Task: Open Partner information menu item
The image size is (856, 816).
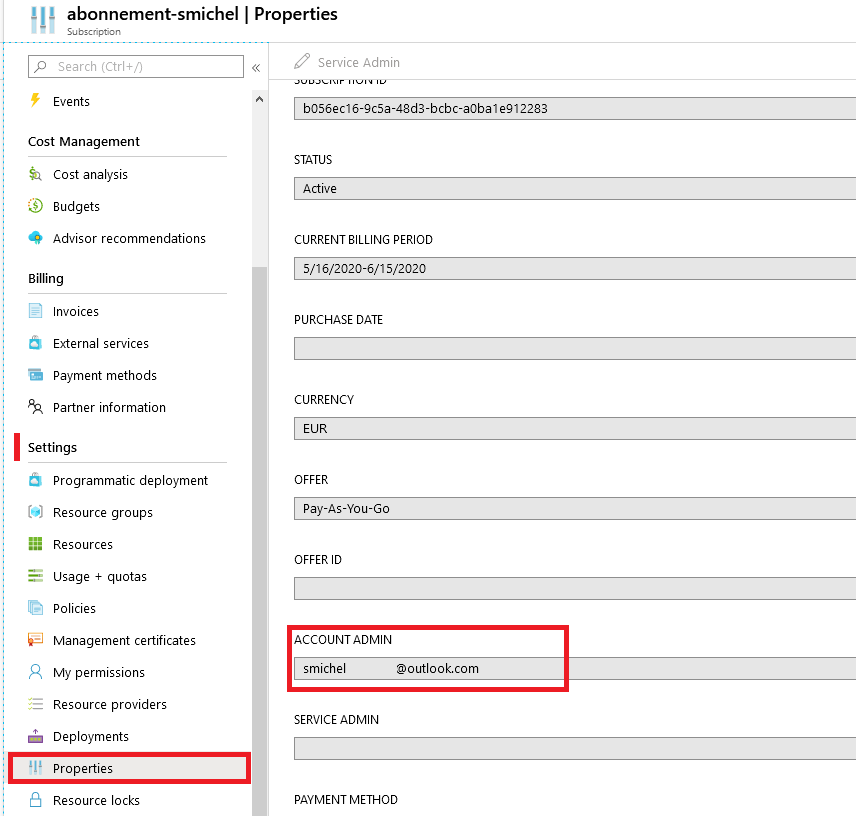Action: [x=109, y=407]
